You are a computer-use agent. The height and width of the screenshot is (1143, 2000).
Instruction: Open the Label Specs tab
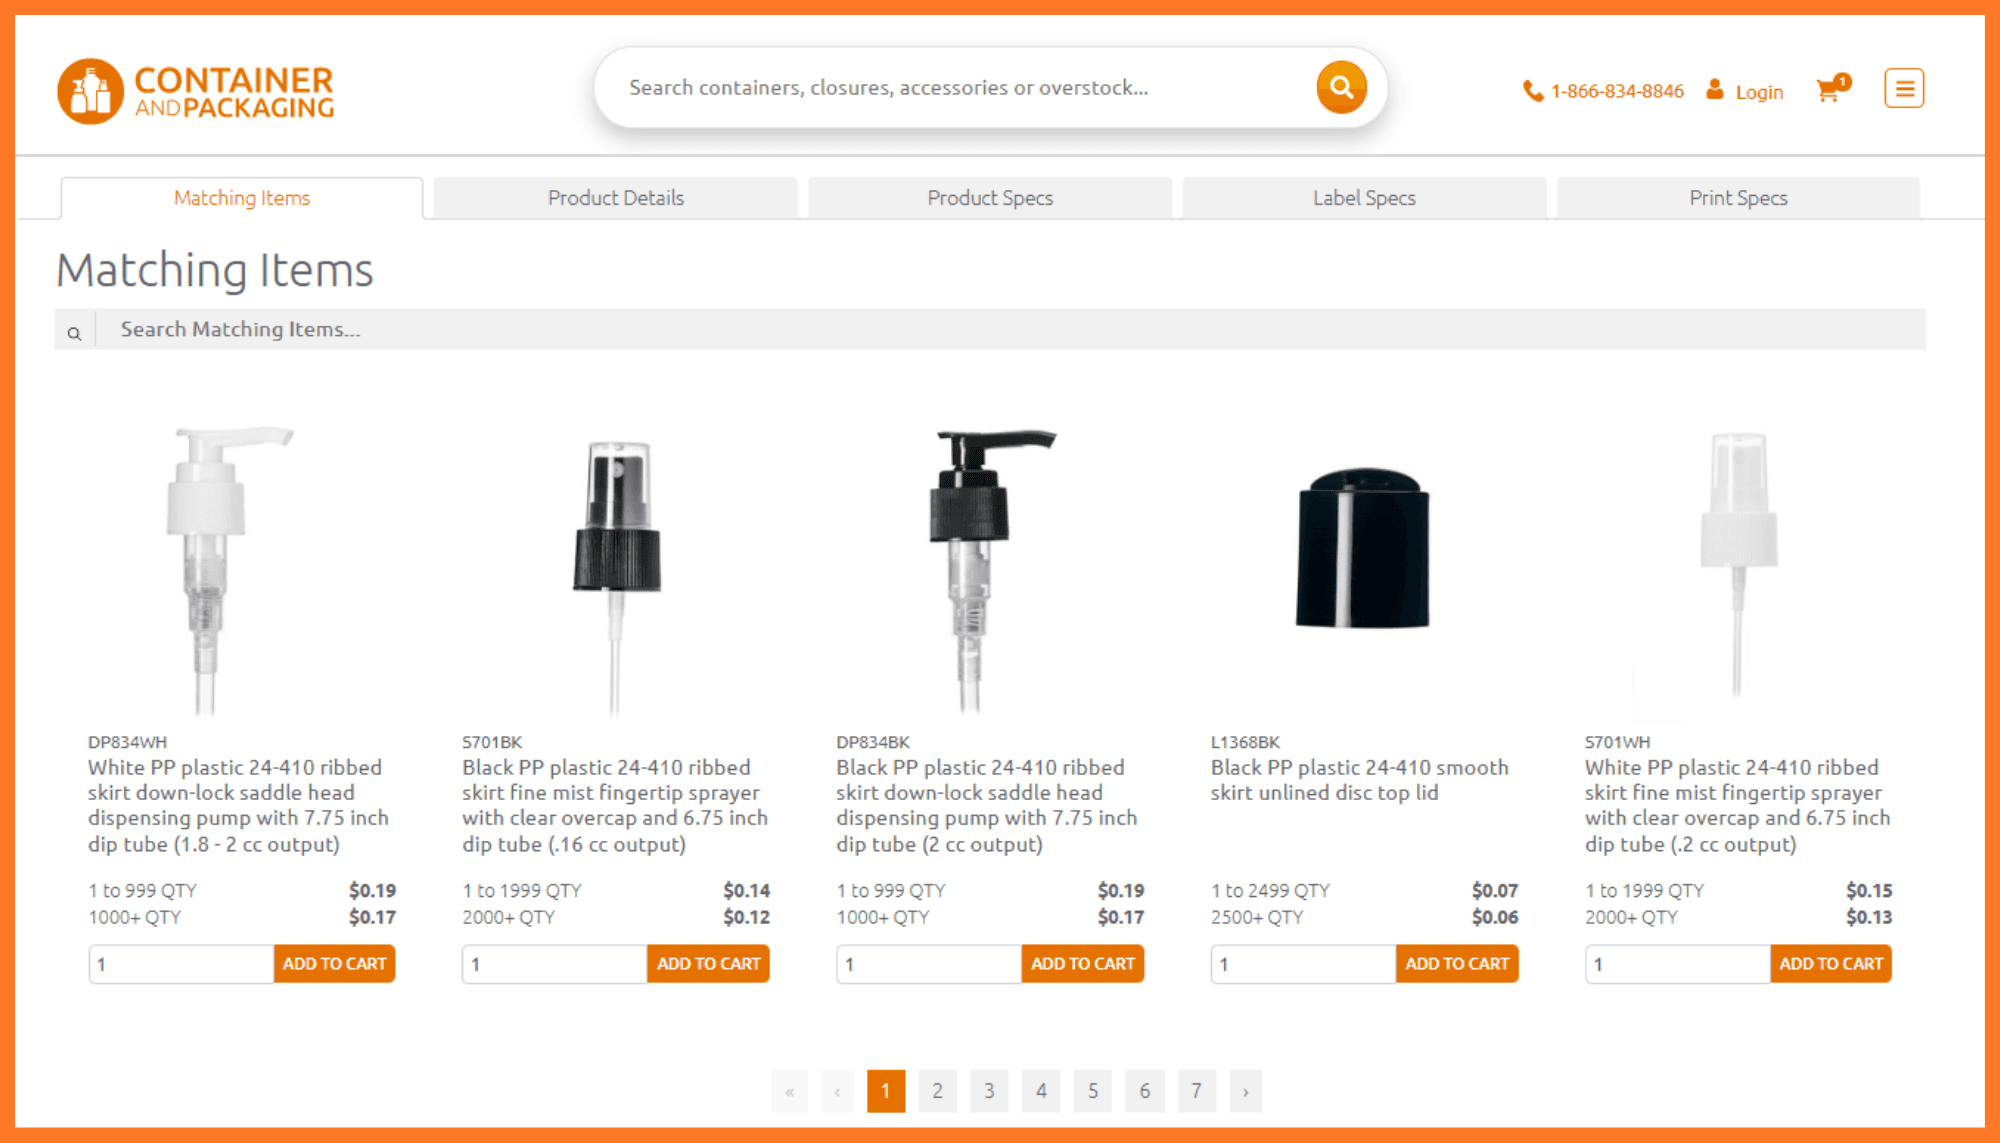coord(1364,198)
